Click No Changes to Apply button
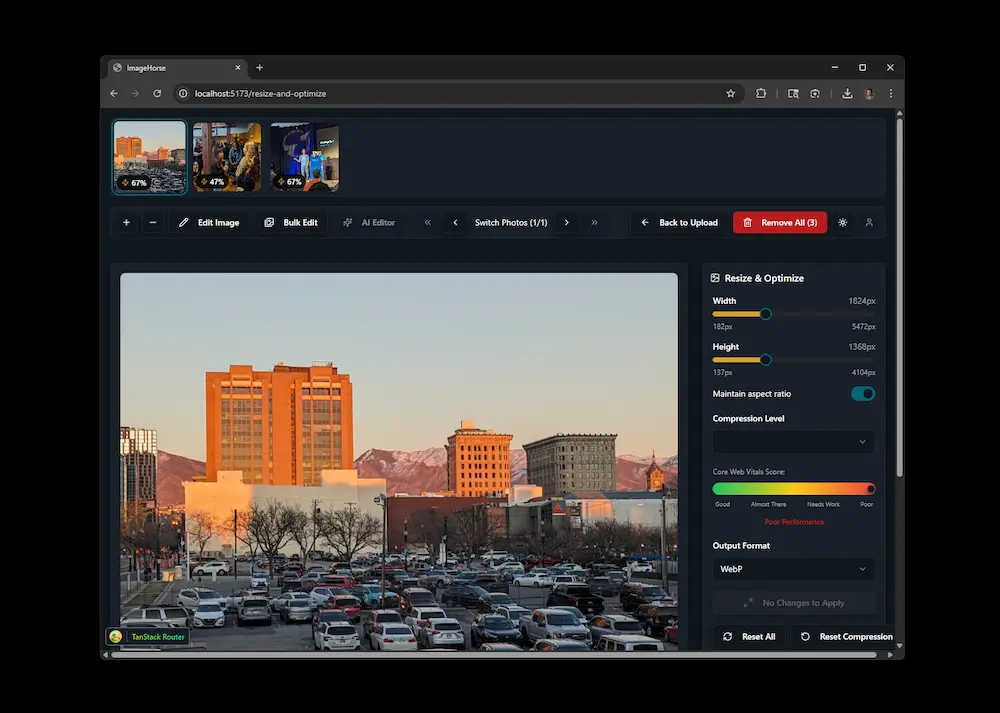The image size is (1000, 713). pos(793,603)
